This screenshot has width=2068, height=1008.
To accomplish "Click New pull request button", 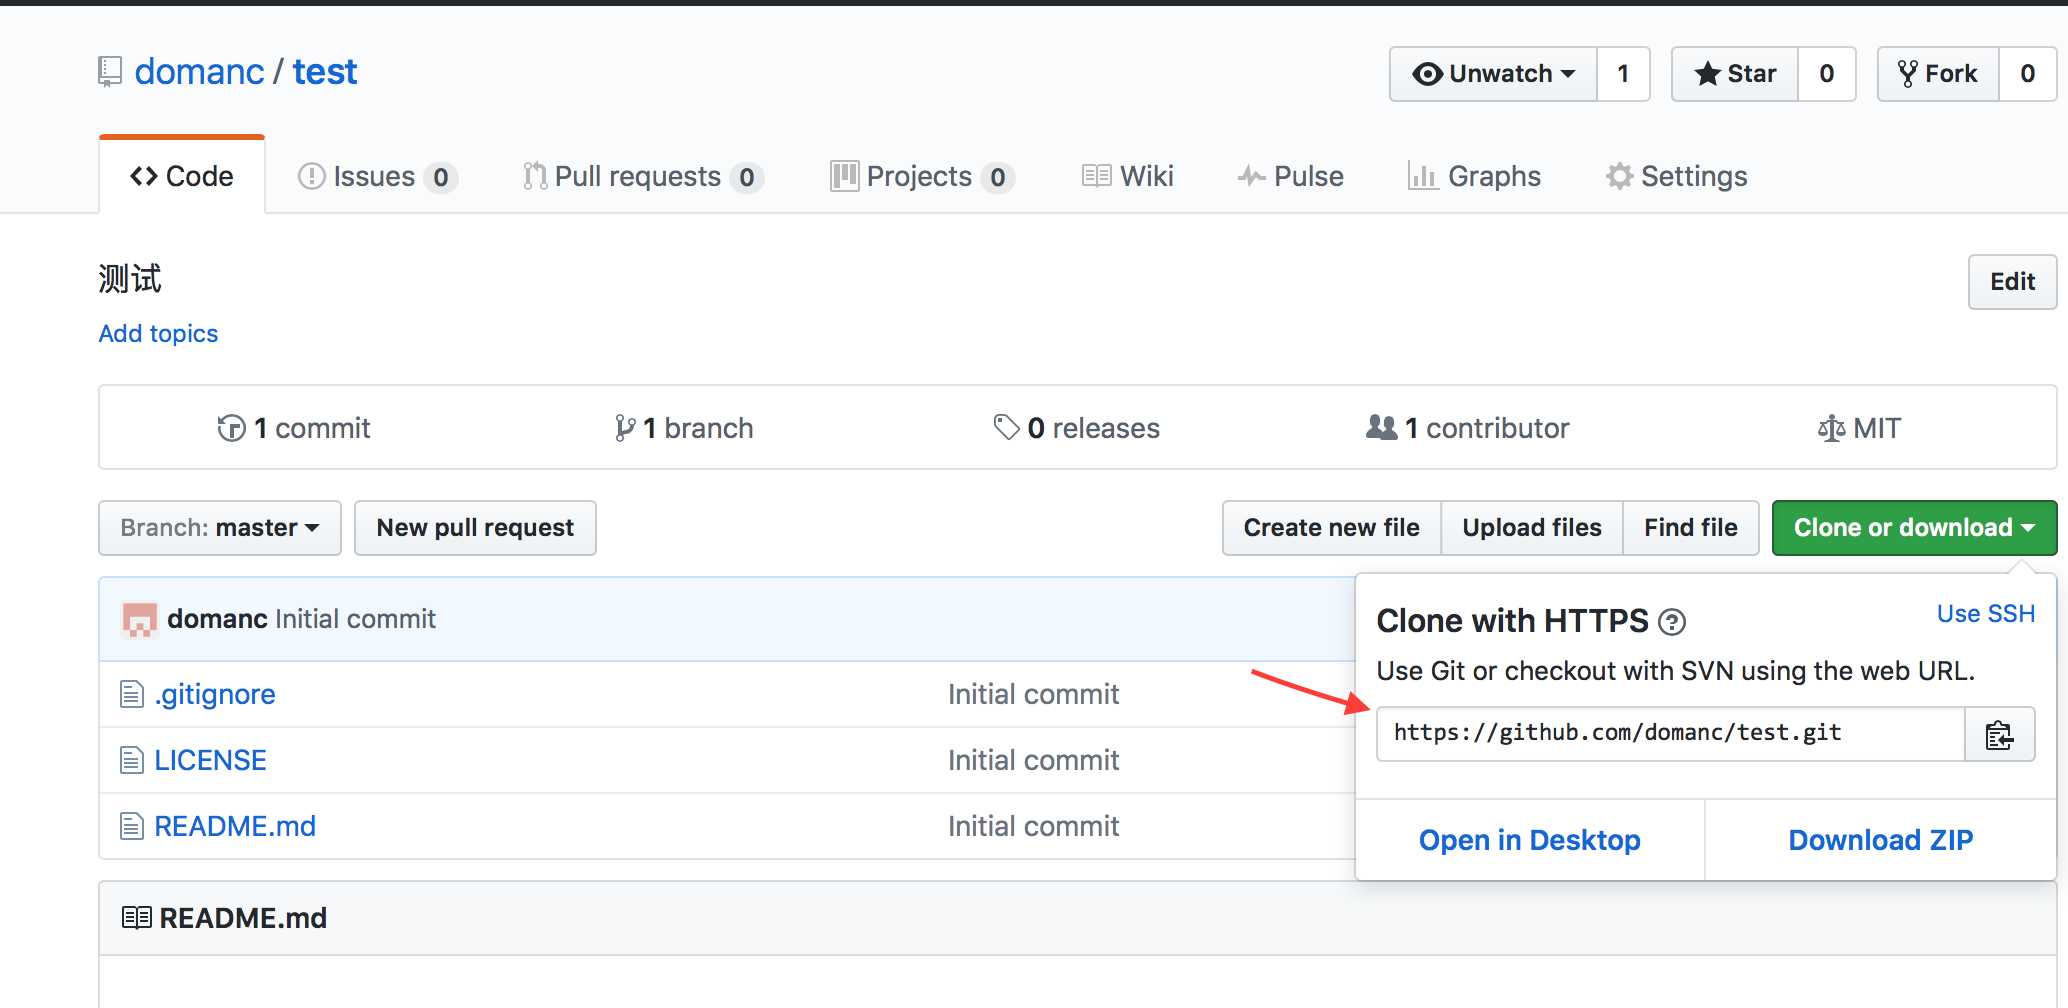I will coord(475,528).
